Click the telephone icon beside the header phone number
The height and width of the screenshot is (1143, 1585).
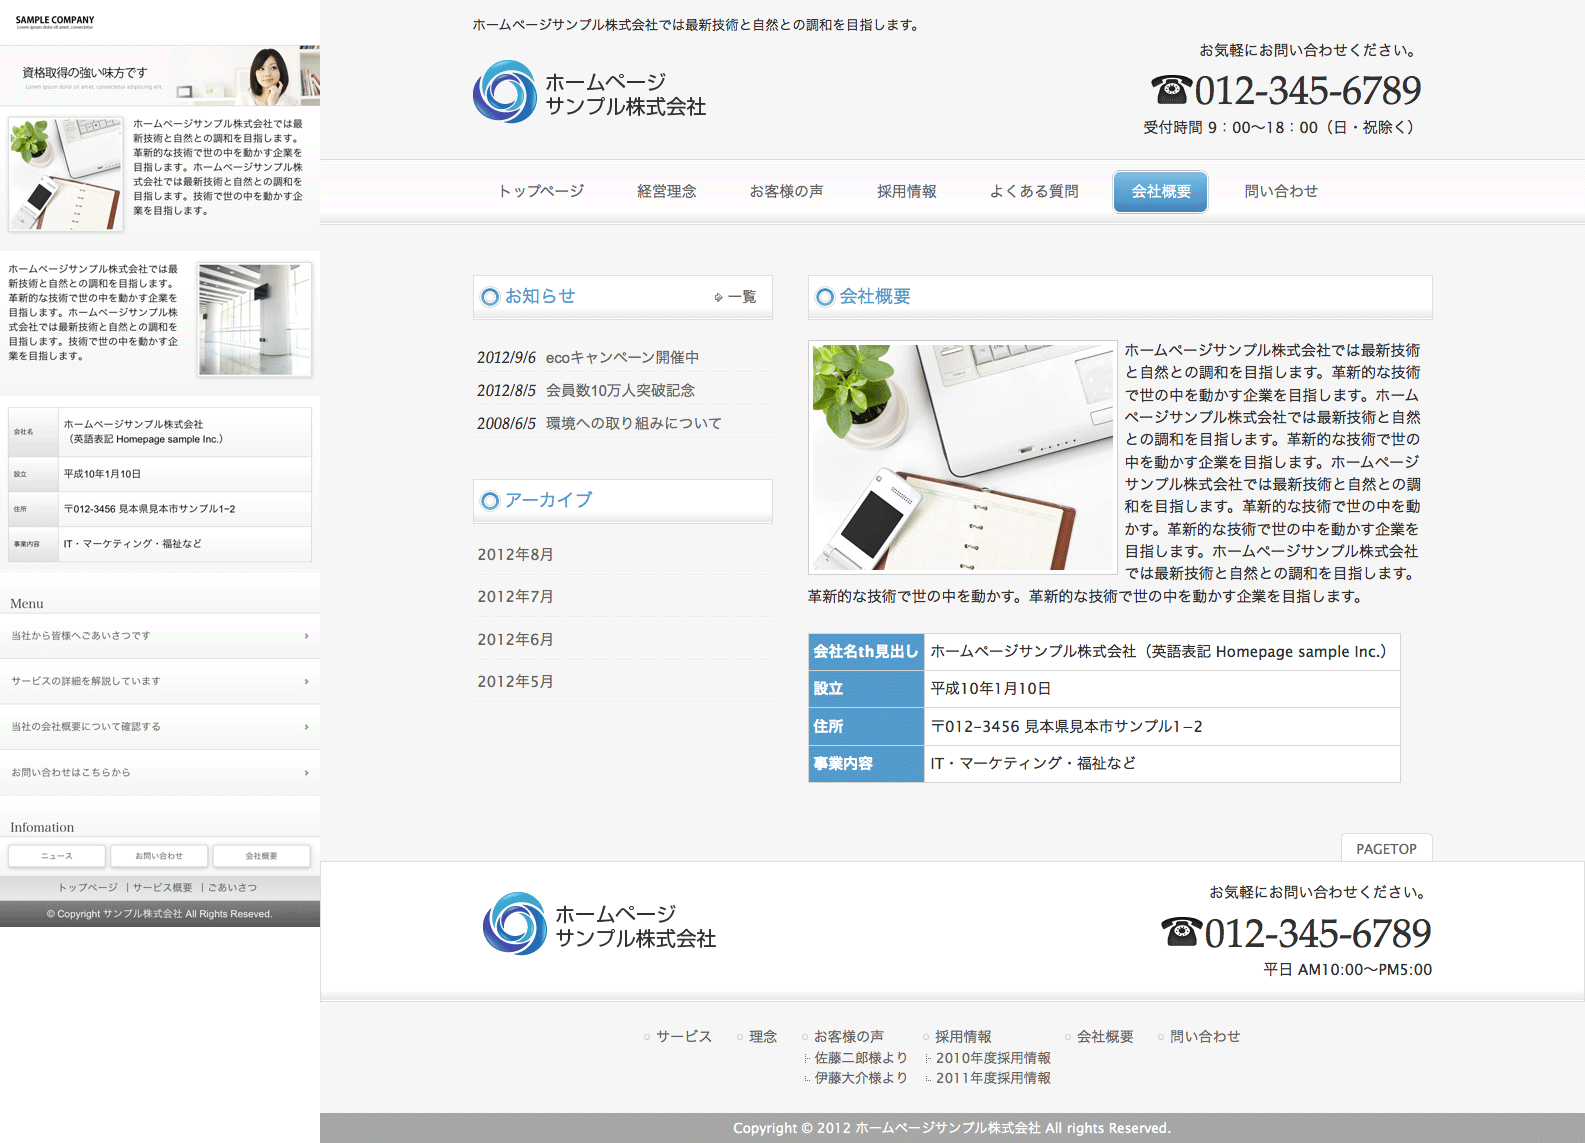1171,90
